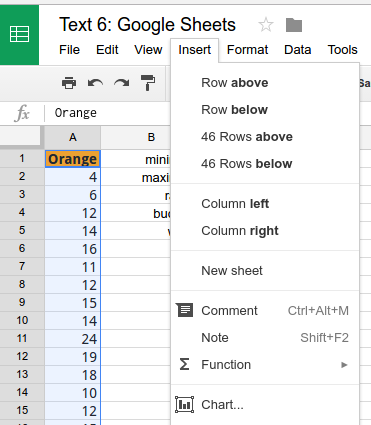Image resolution: width=371 pixels, height=425 pixels.
Task: Click cell B2 starting with maxi
Action: 136,177
